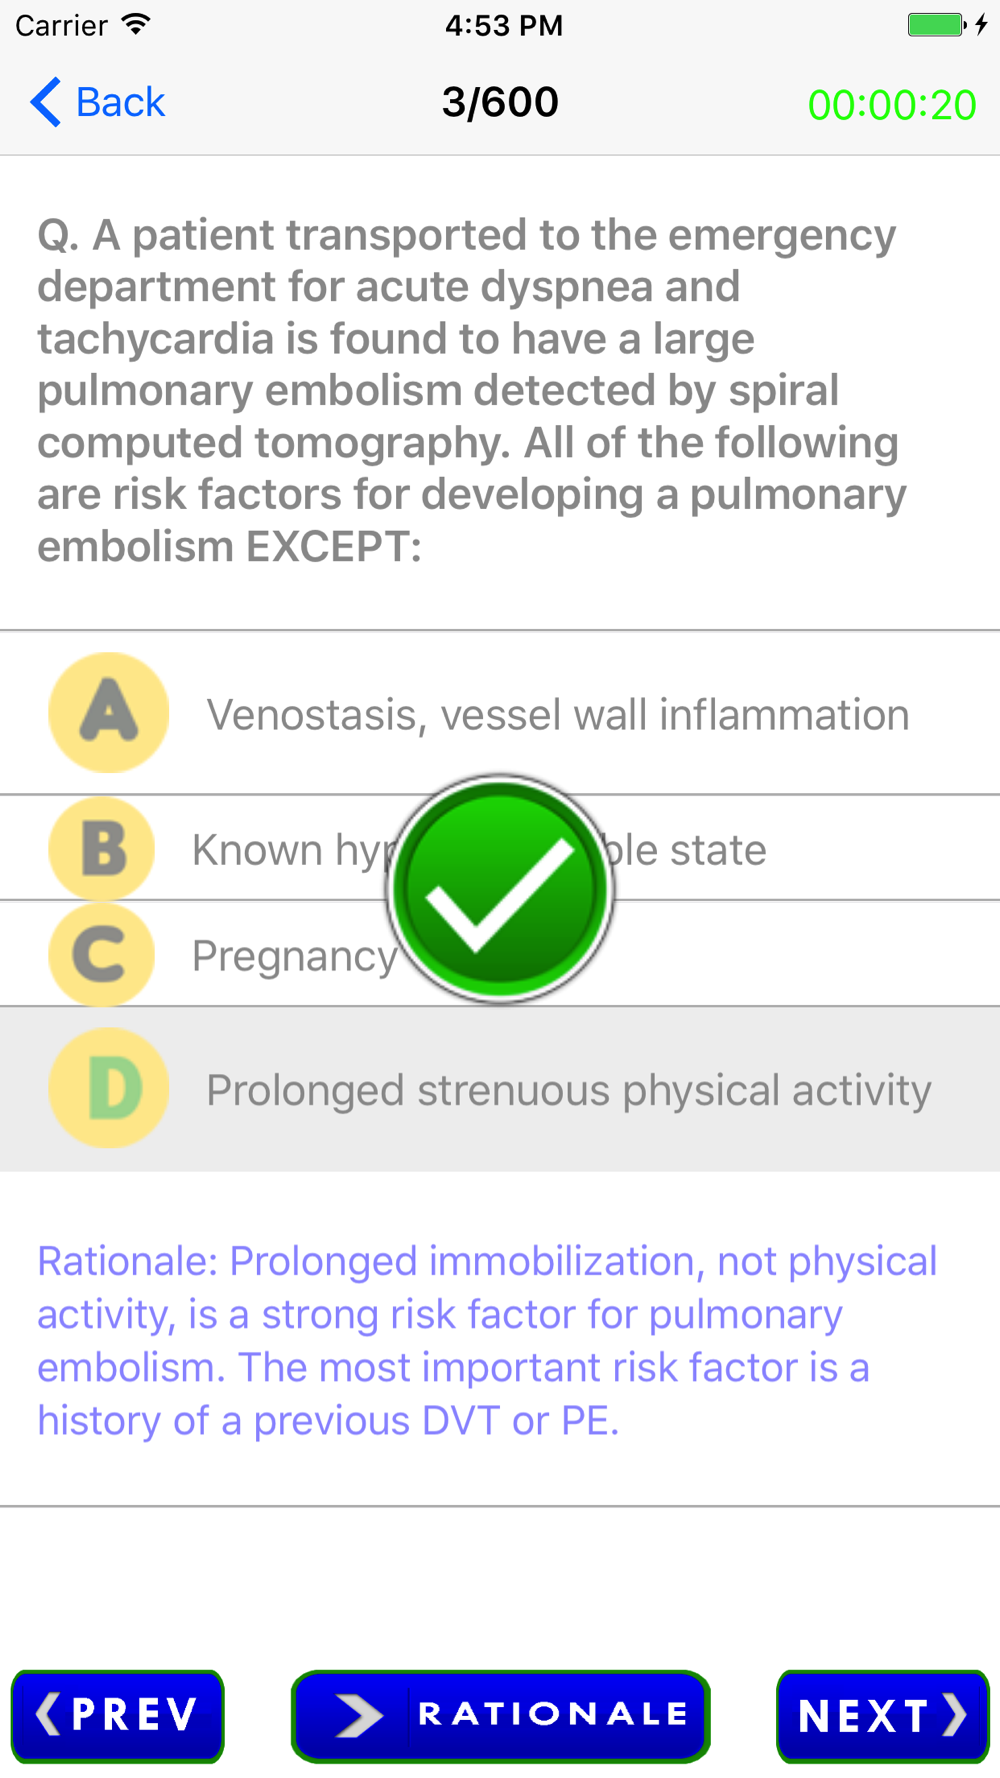
Task: Tap the green elapsed timer 00:00:20
Action: coord(892,105)
